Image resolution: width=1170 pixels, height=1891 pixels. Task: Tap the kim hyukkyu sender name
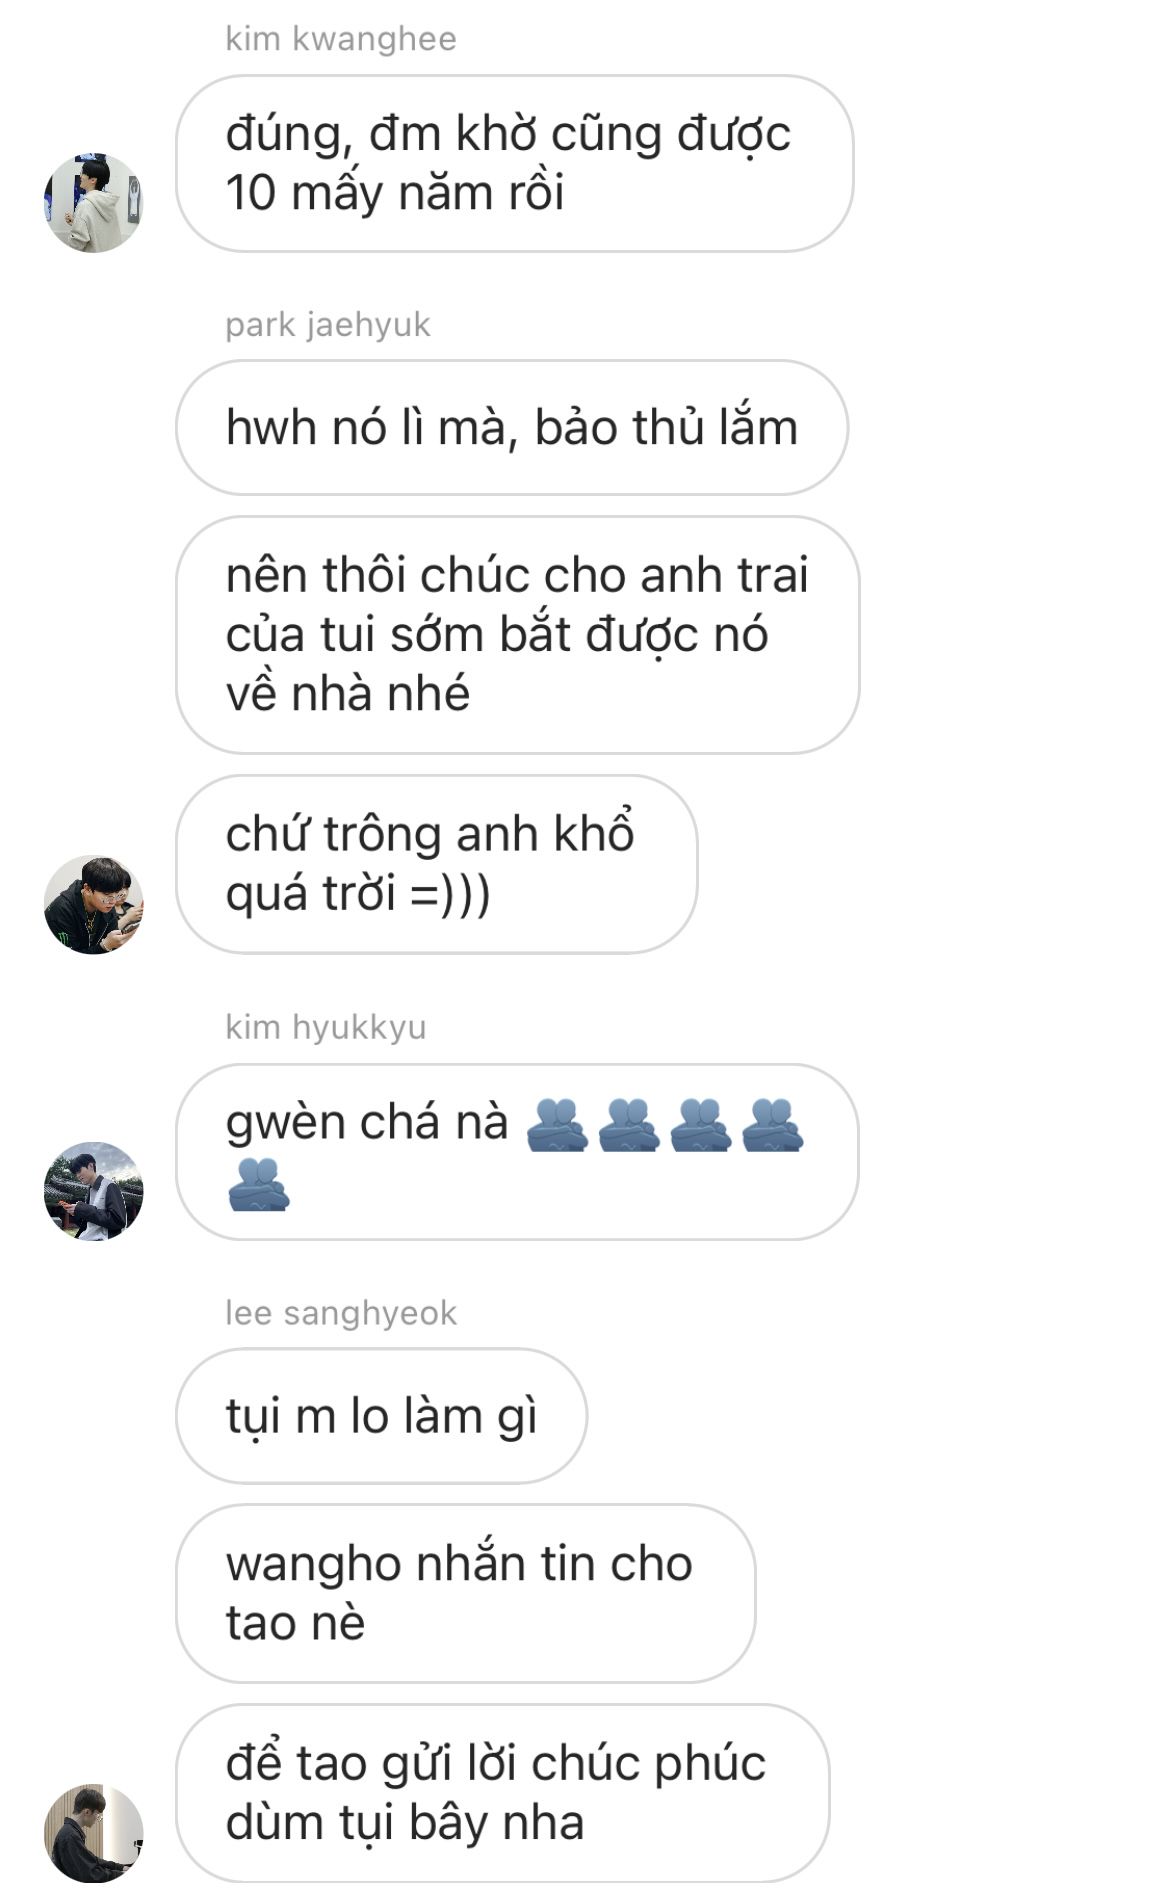point(326,1027)
